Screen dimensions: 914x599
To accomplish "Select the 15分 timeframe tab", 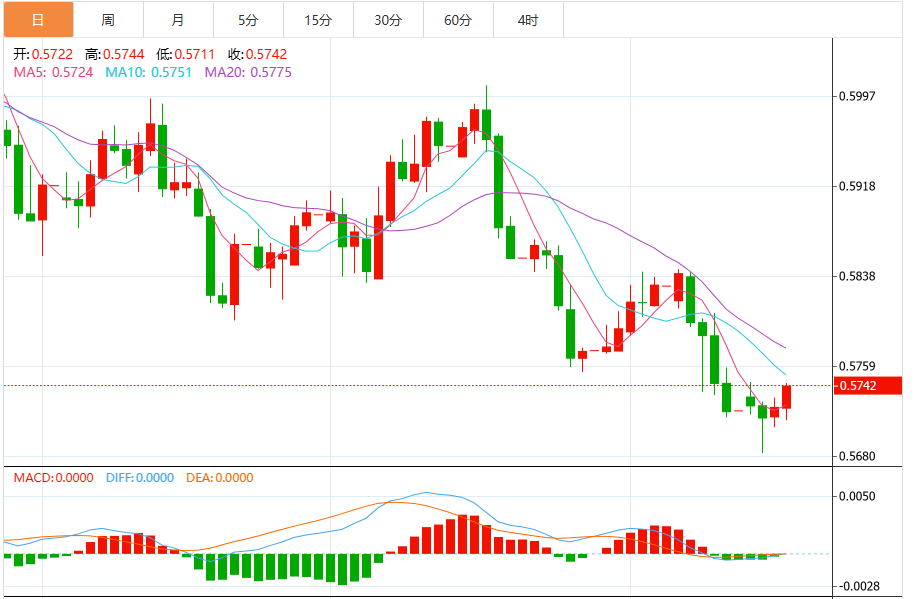I will point(318,20).
